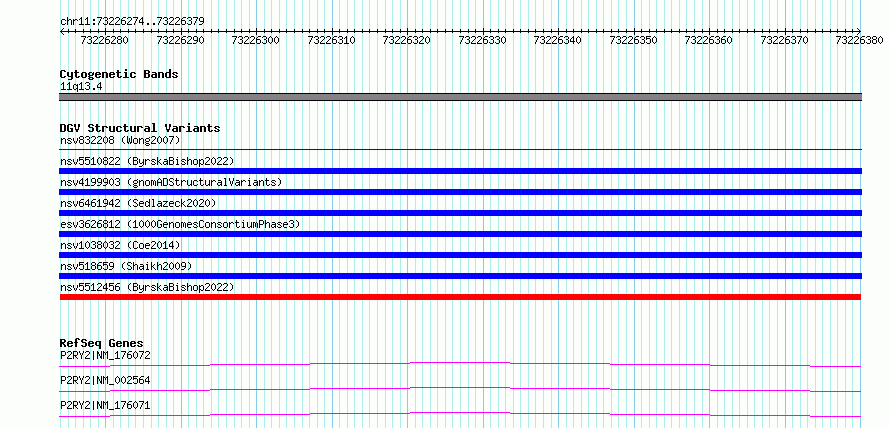Click ruler coordinate 73226310

331,40
